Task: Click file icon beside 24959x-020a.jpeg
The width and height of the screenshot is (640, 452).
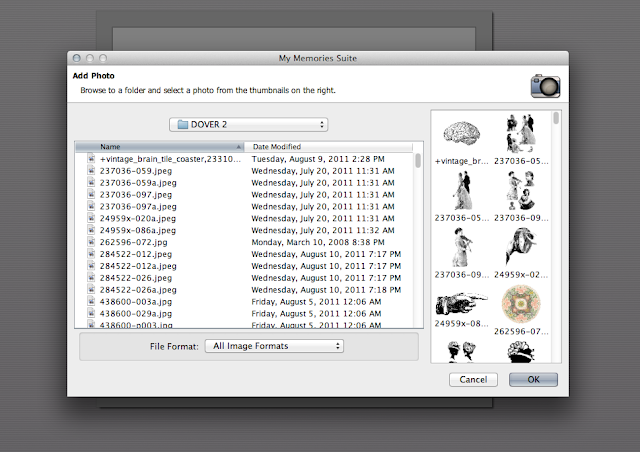Action: (x=91, y=218)
